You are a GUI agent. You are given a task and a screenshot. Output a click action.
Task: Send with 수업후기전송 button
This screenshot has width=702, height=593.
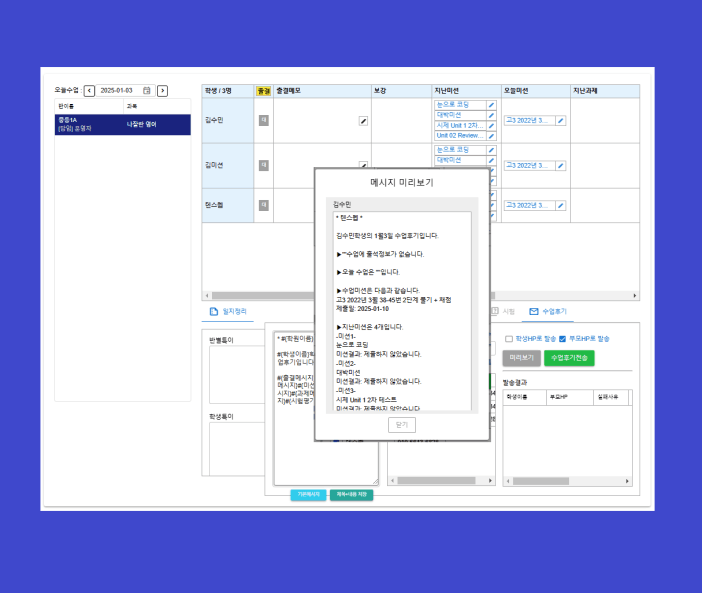[569, 358]
